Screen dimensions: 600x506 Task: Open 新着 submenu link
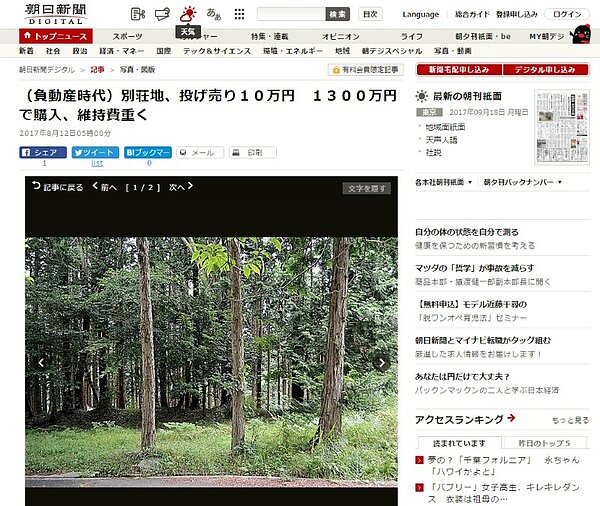[x=26, y=51]
